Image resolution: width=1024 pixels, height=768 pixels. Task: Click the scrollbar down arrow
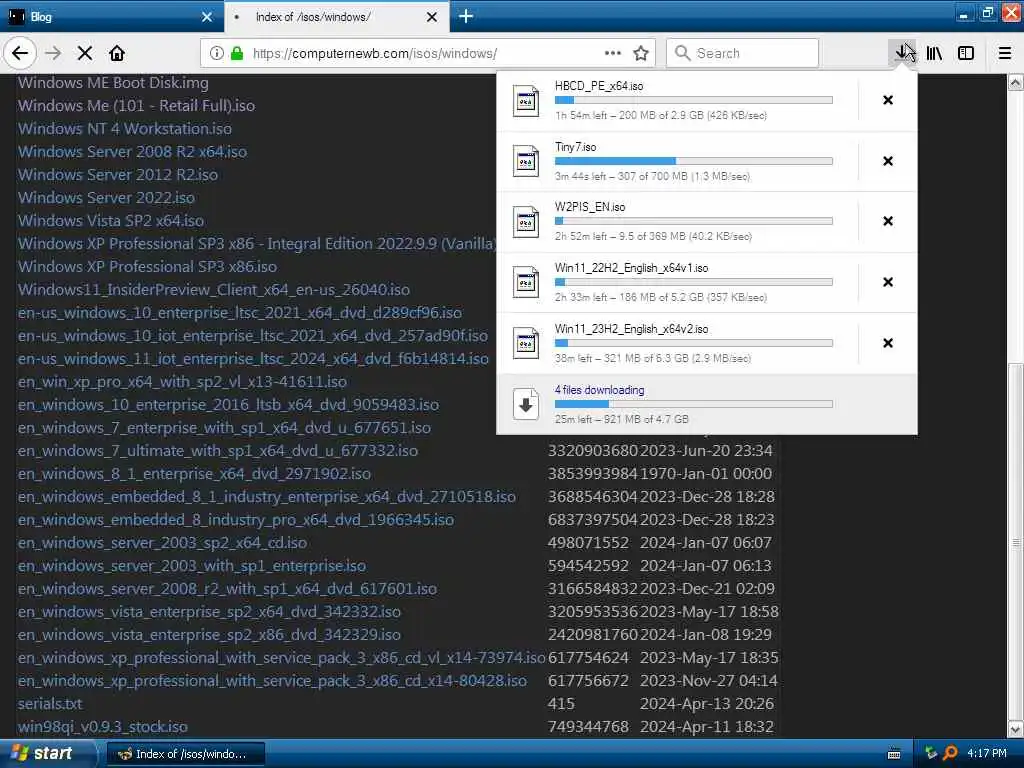(x=1016, y=729)
